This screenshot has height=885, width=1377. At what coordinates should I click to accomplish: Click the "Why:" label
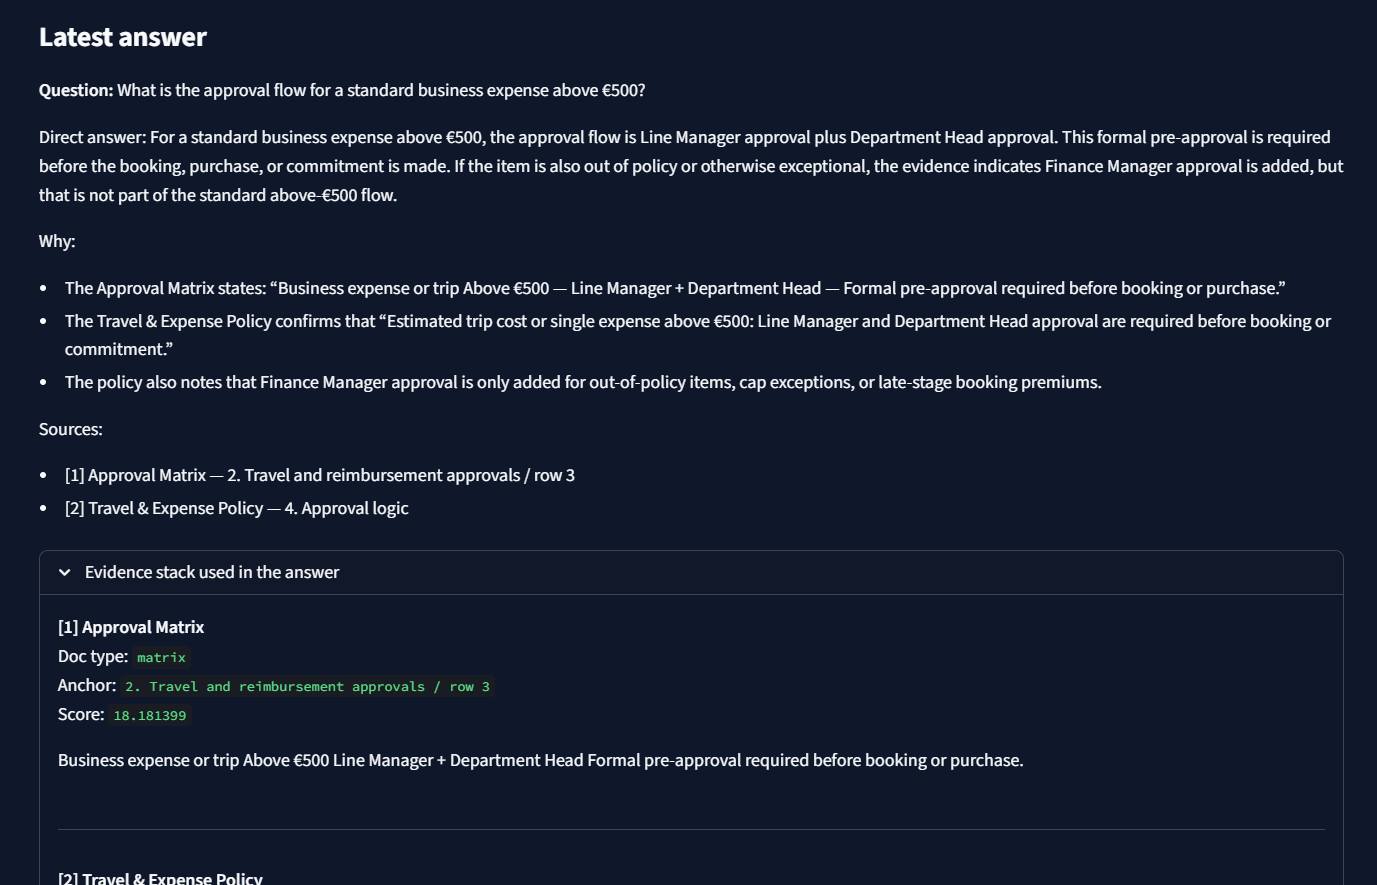57,242
